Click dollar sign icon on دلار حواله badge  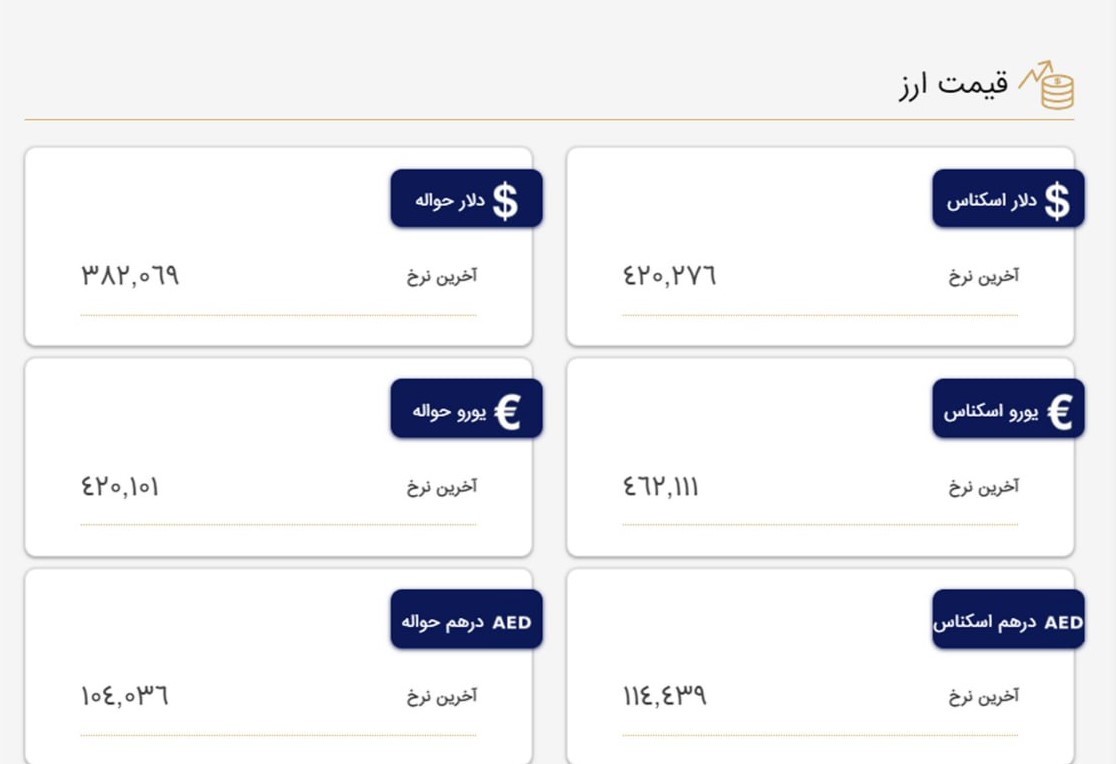(x=505, y=200)
